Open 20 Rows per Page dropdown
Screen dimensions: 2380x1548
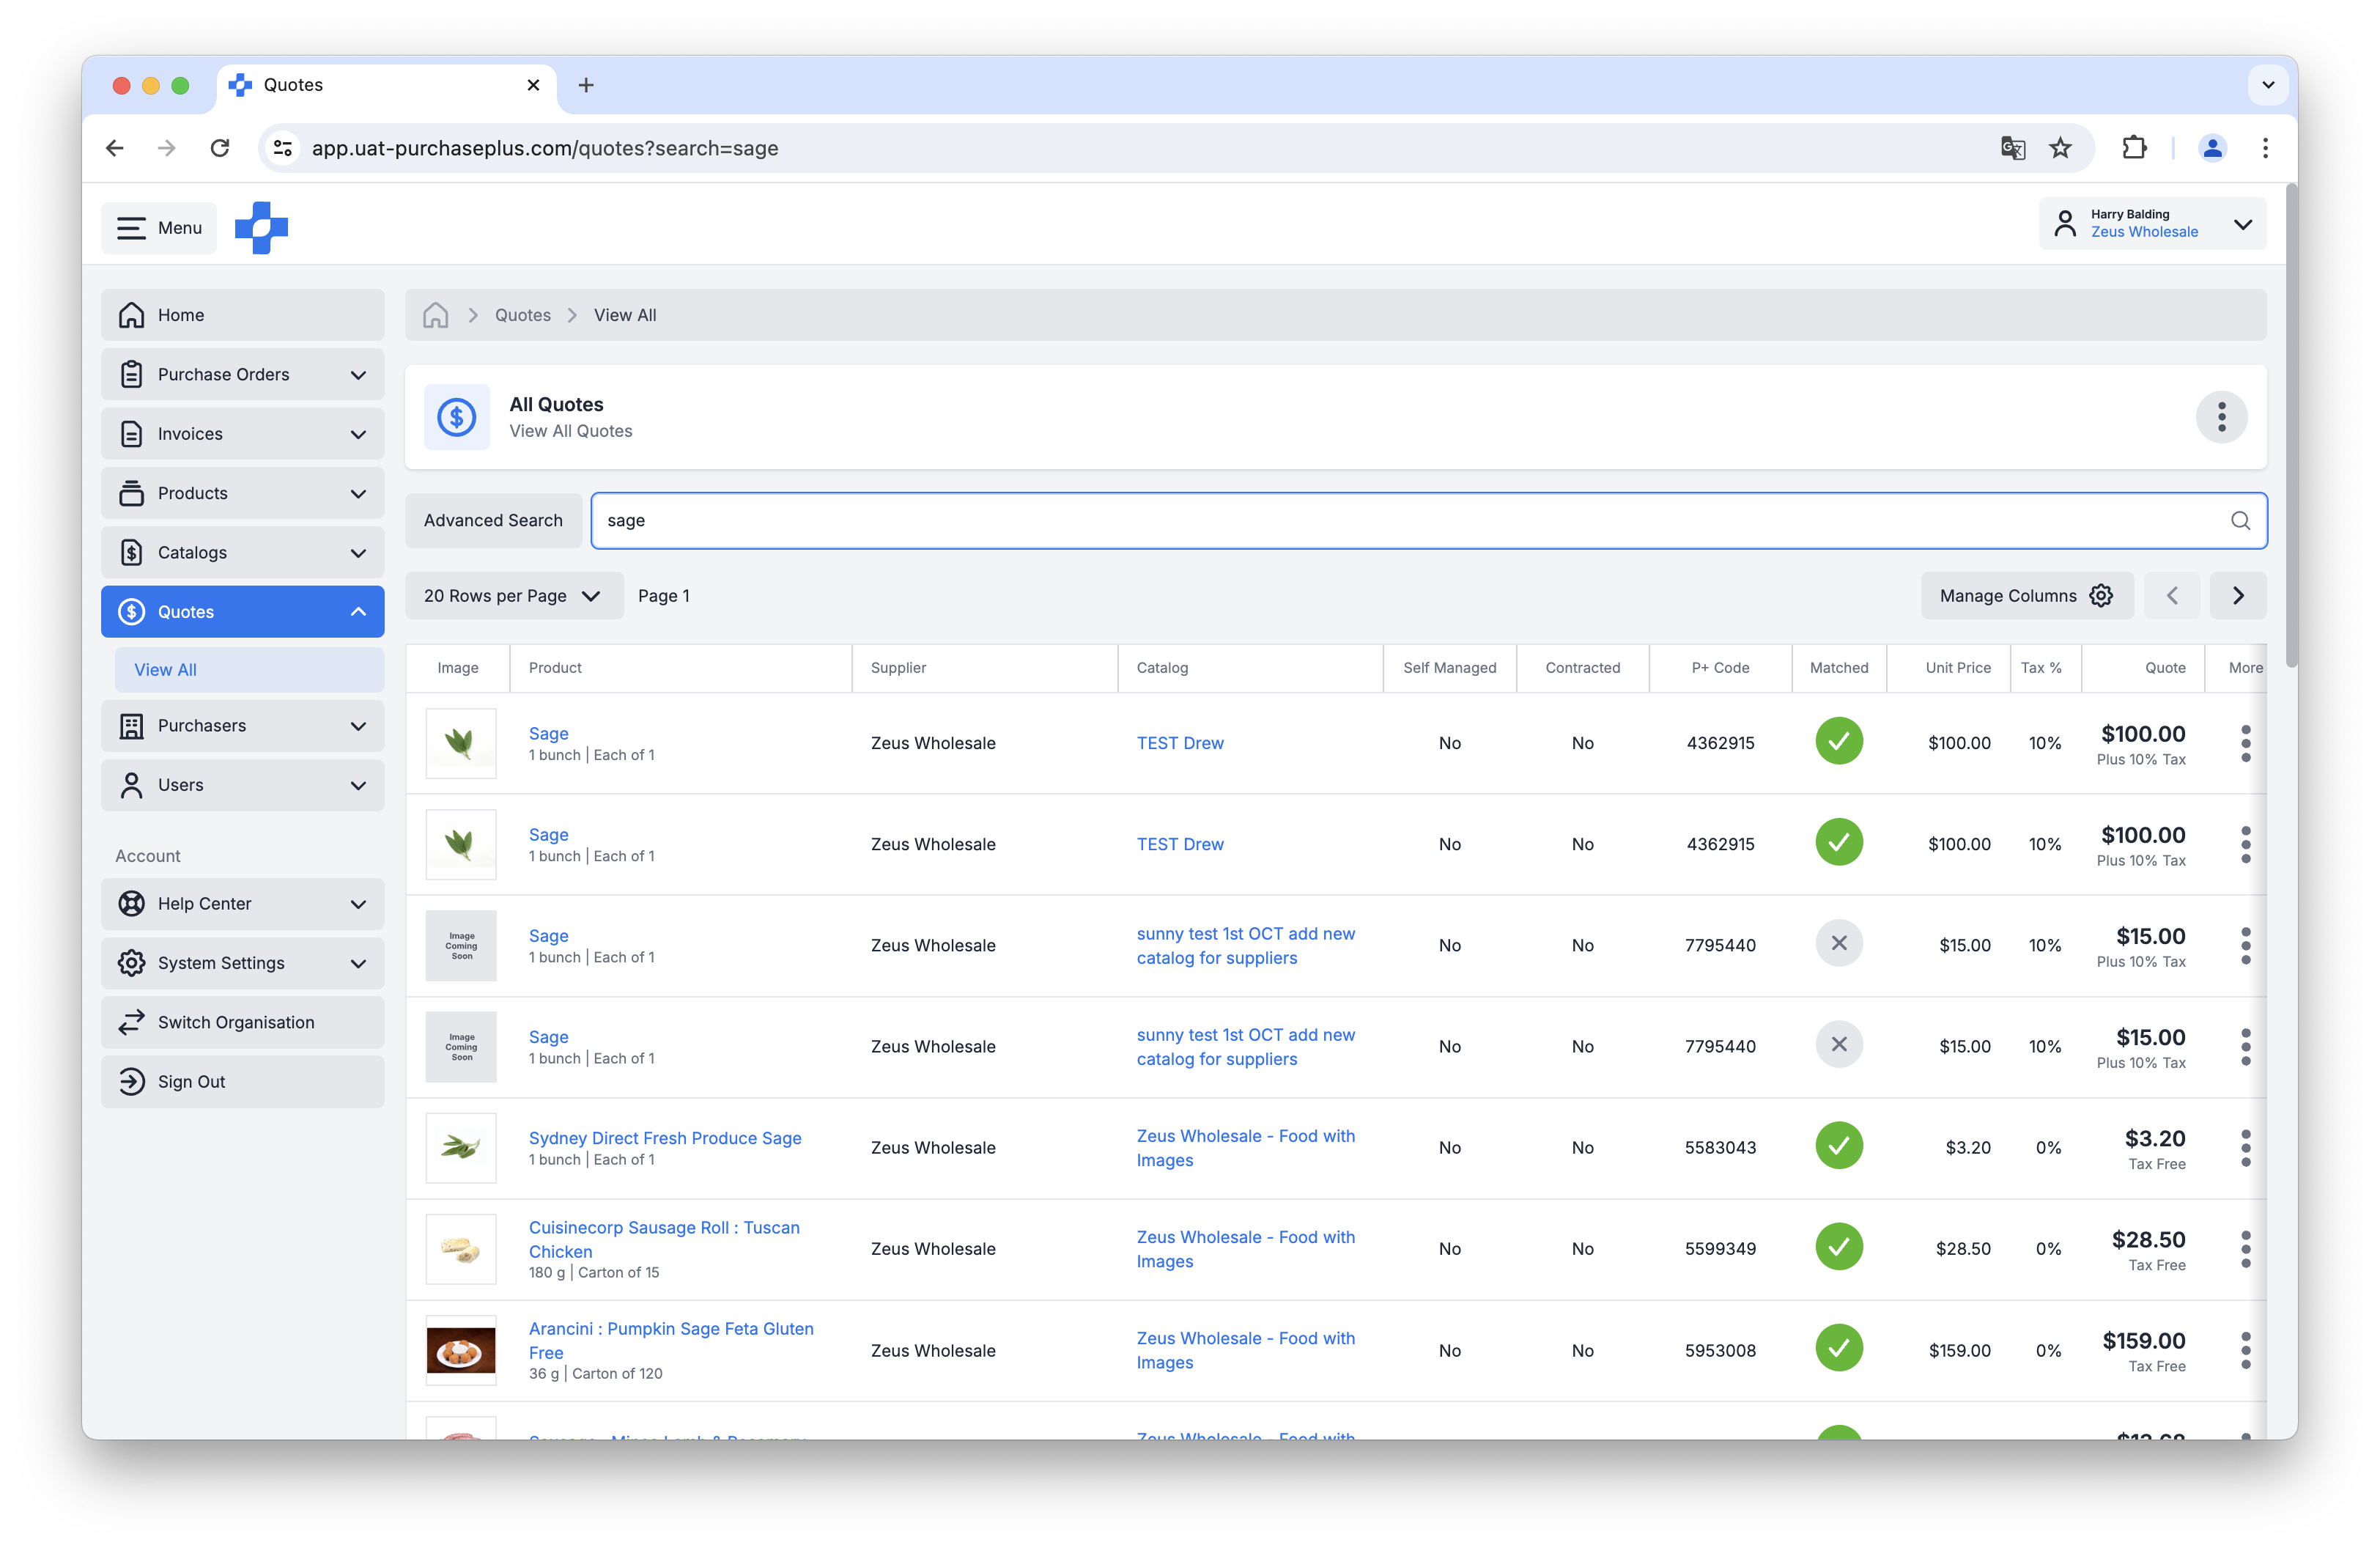point(513,596)
